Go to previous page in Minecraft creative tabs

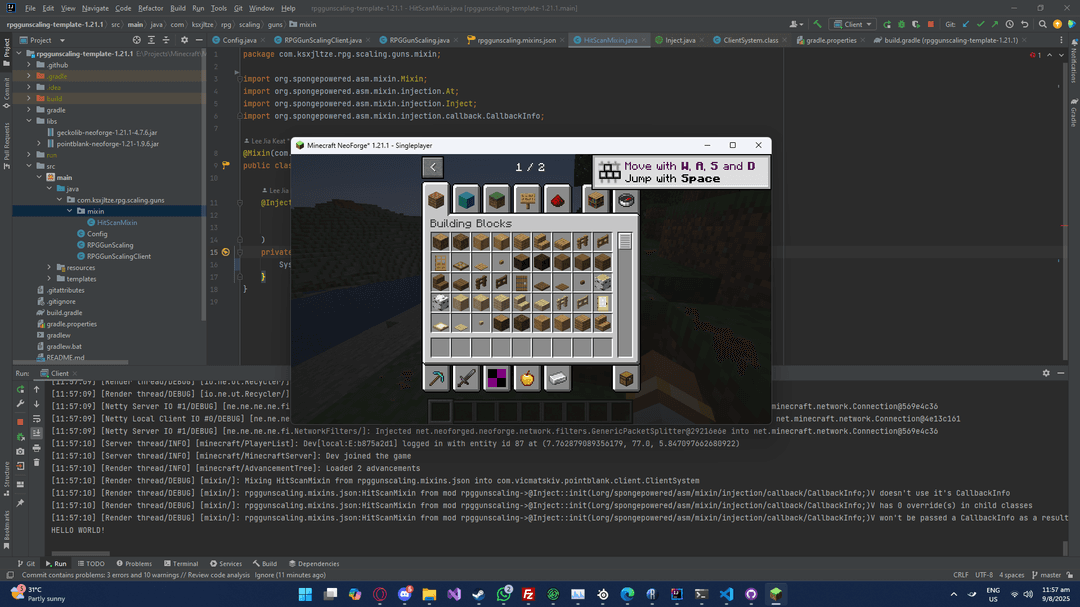(x=433, y=167)
